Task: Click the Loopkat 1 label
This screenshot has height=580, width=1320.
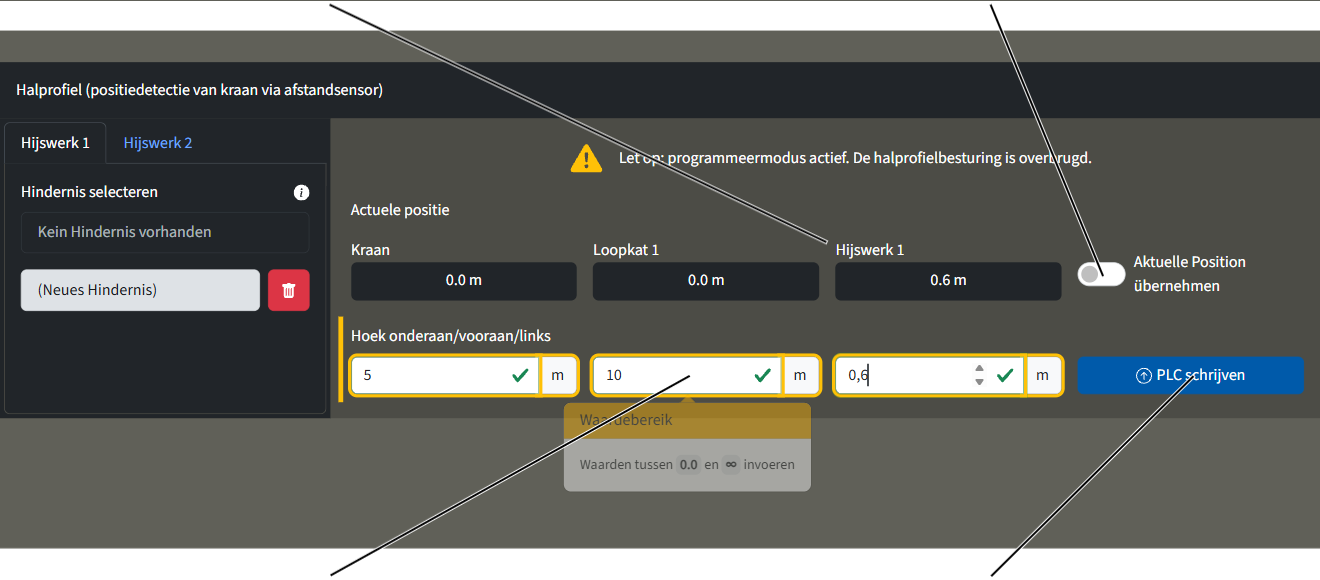Action: click(x=626, y=250)
